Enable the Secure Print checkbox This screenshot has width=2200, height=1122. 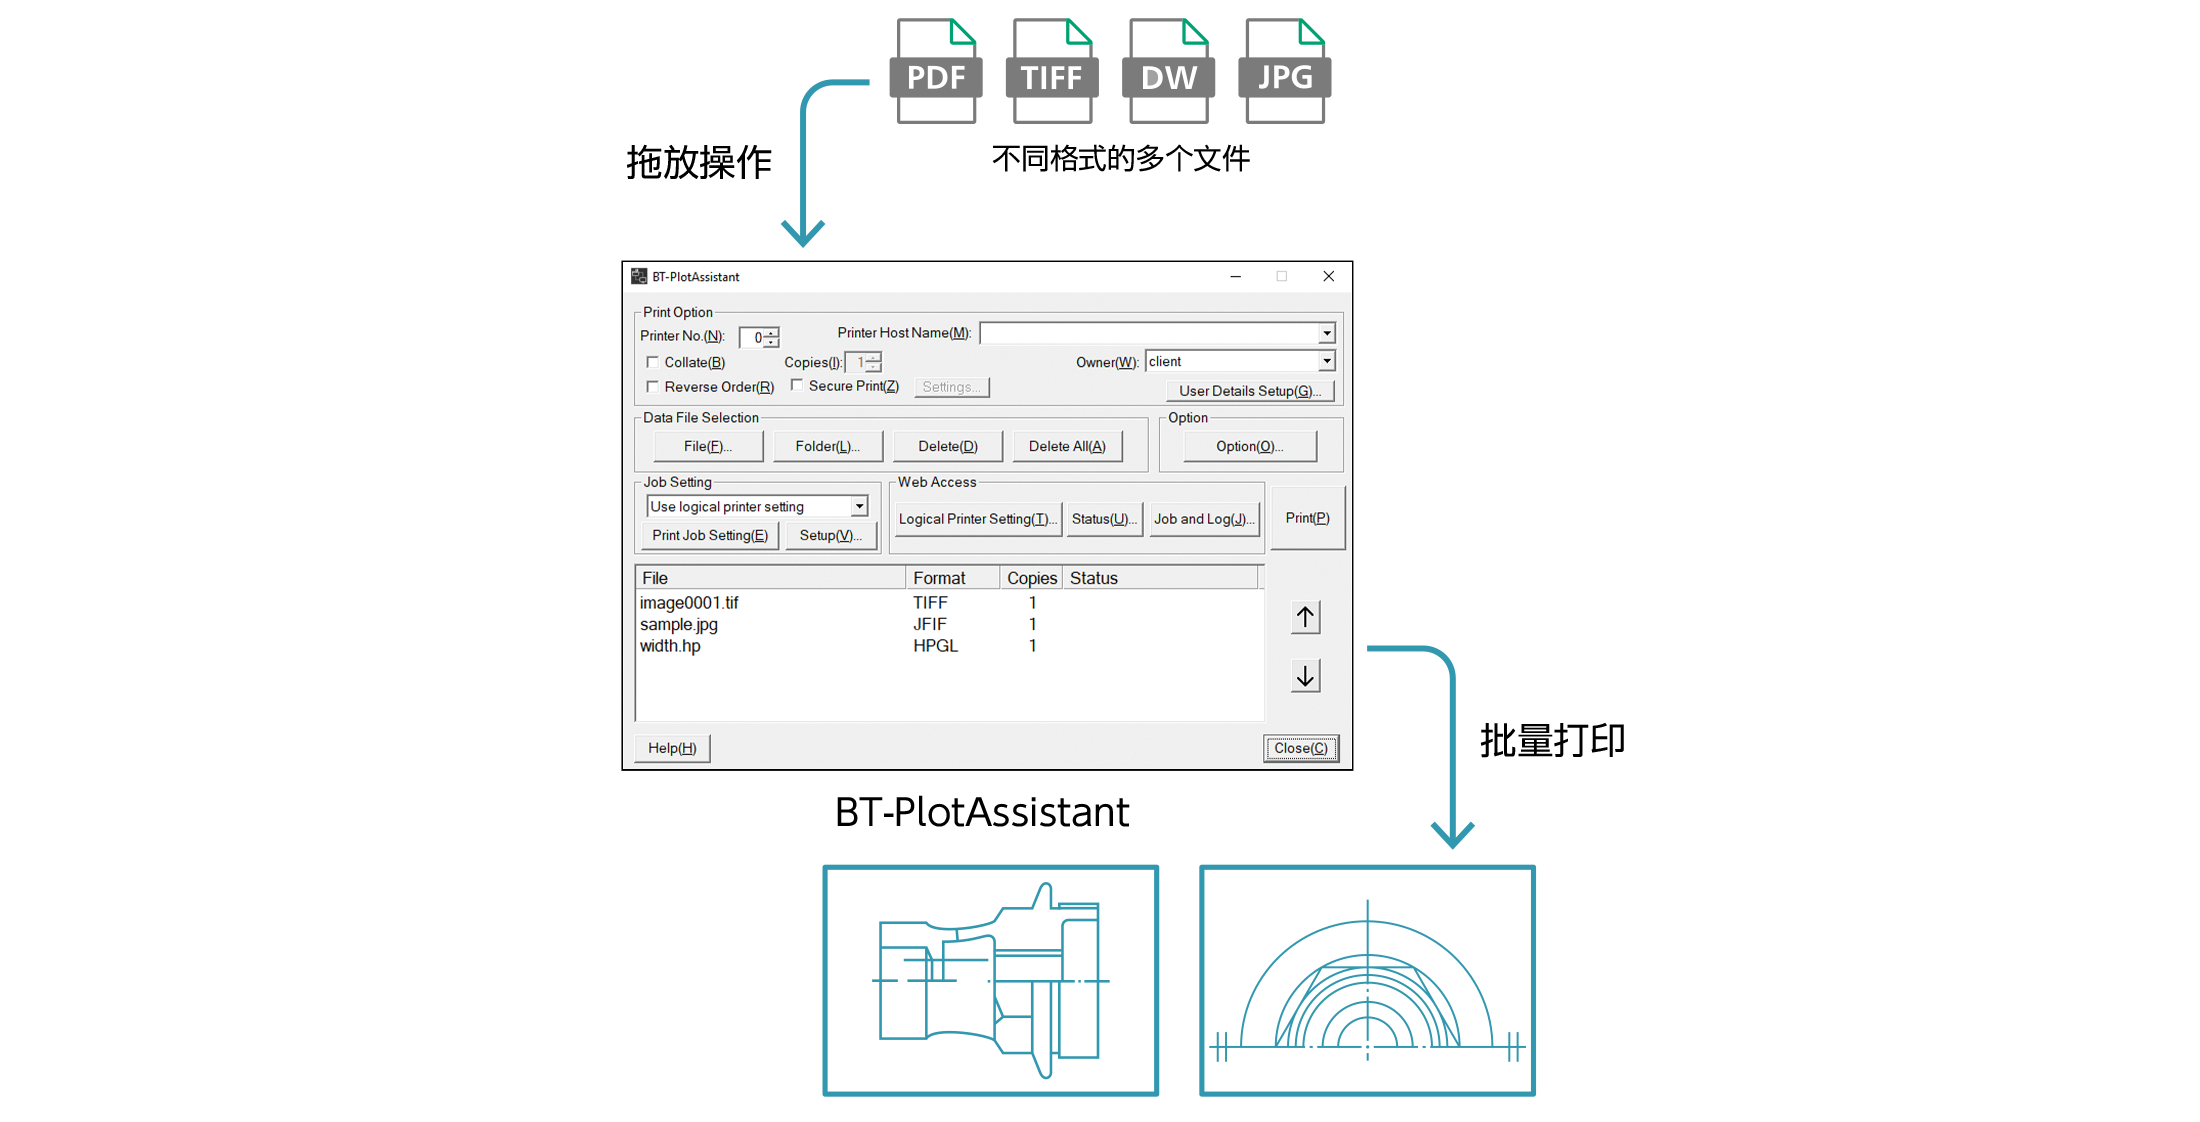coord(797,385)
